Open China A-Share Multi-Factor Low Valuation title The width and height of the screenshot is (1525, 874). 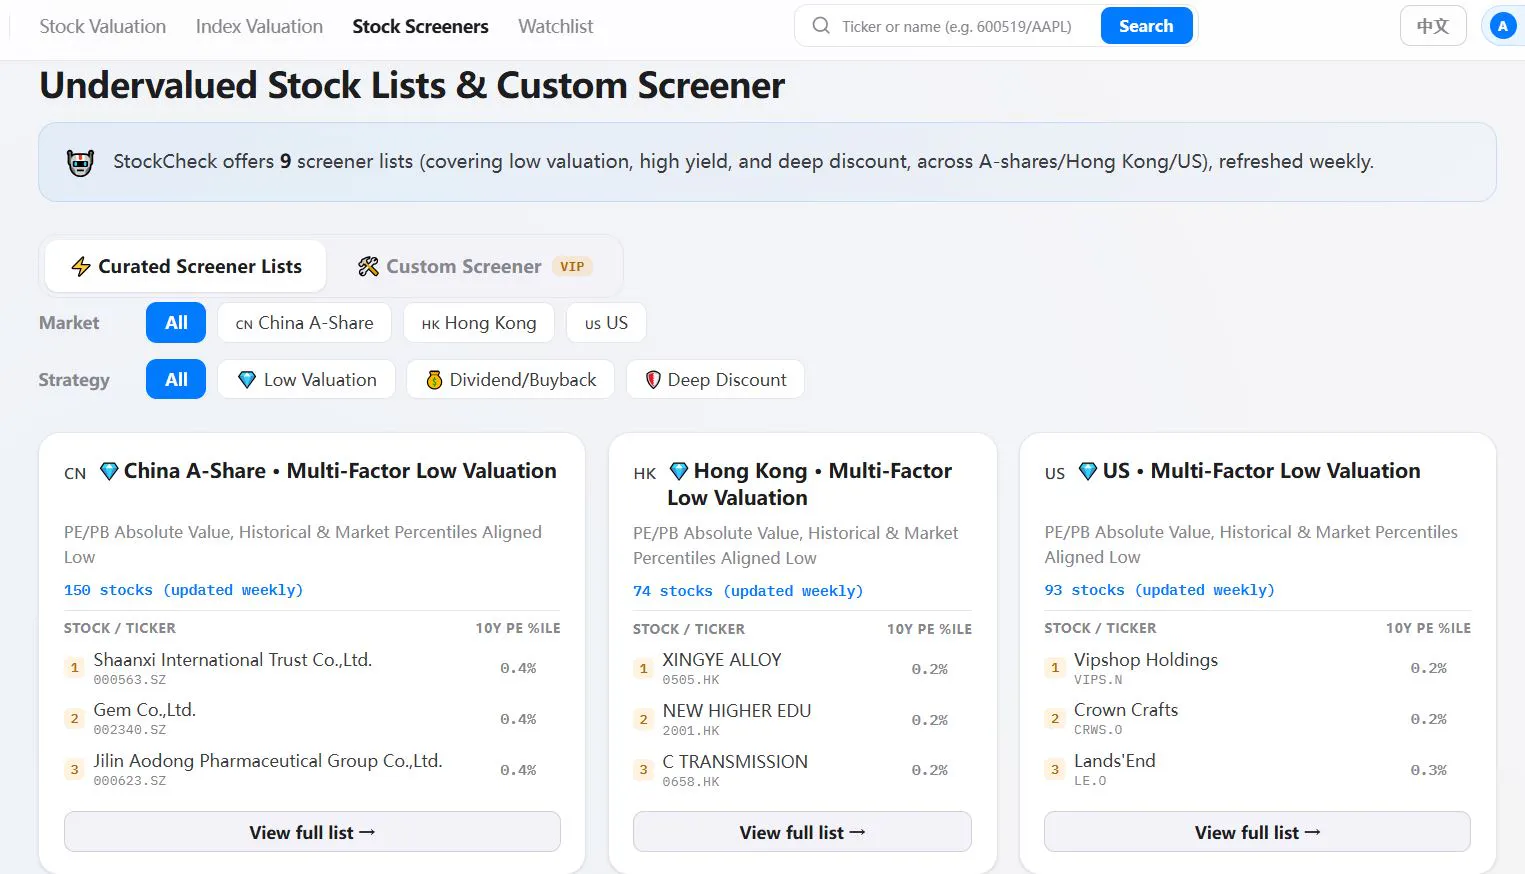pos(340,471)
